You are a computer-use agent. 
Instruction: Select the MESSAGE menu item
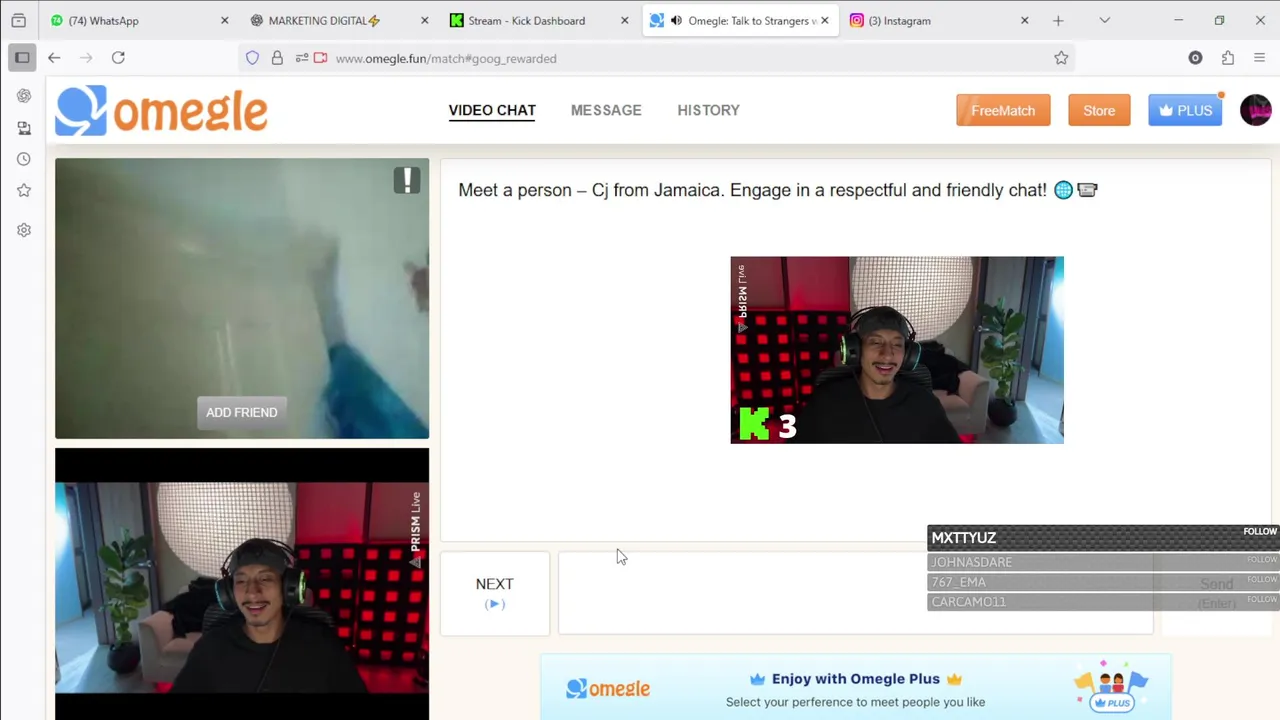point(606,110)
